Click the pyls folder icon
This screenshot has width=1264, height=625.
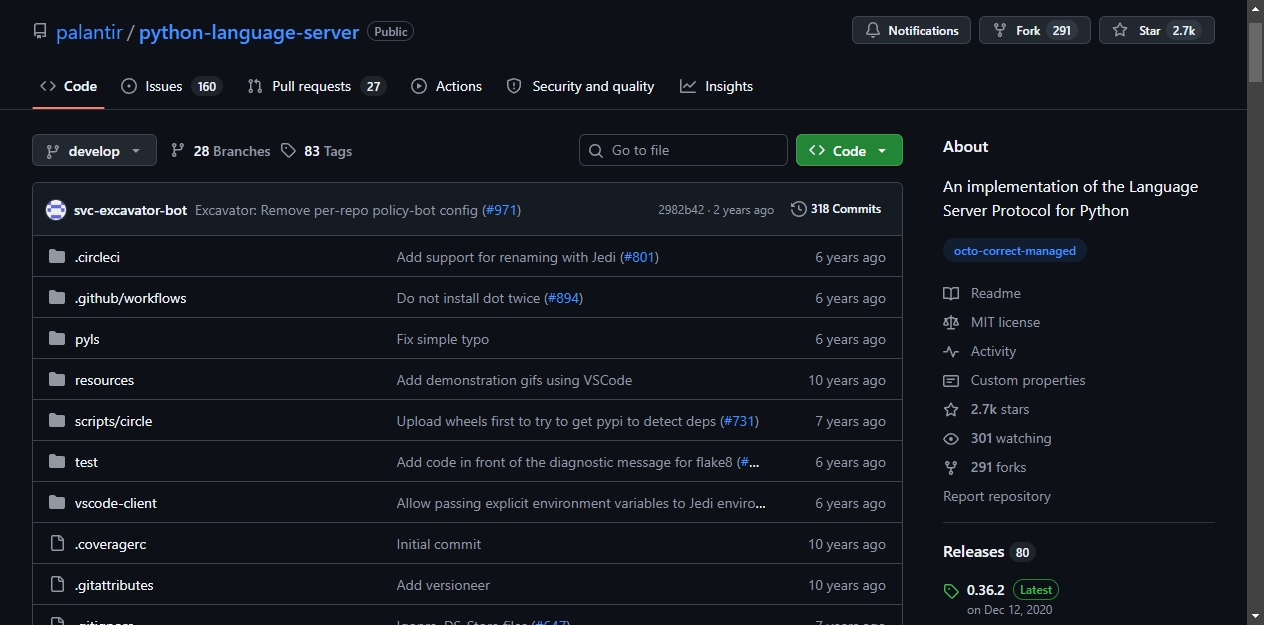57,339
